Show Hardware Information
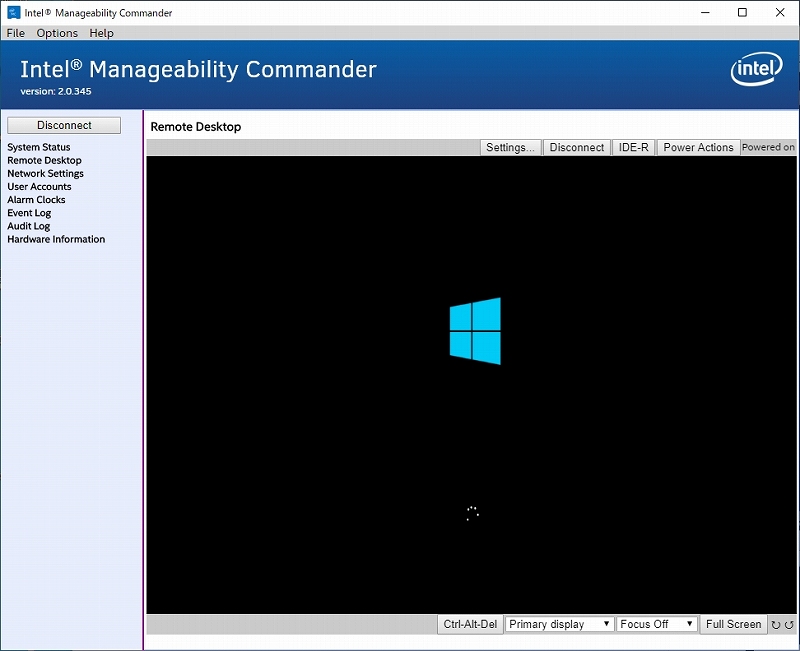Viewport: 800px width, 651px height. [56, 239]
